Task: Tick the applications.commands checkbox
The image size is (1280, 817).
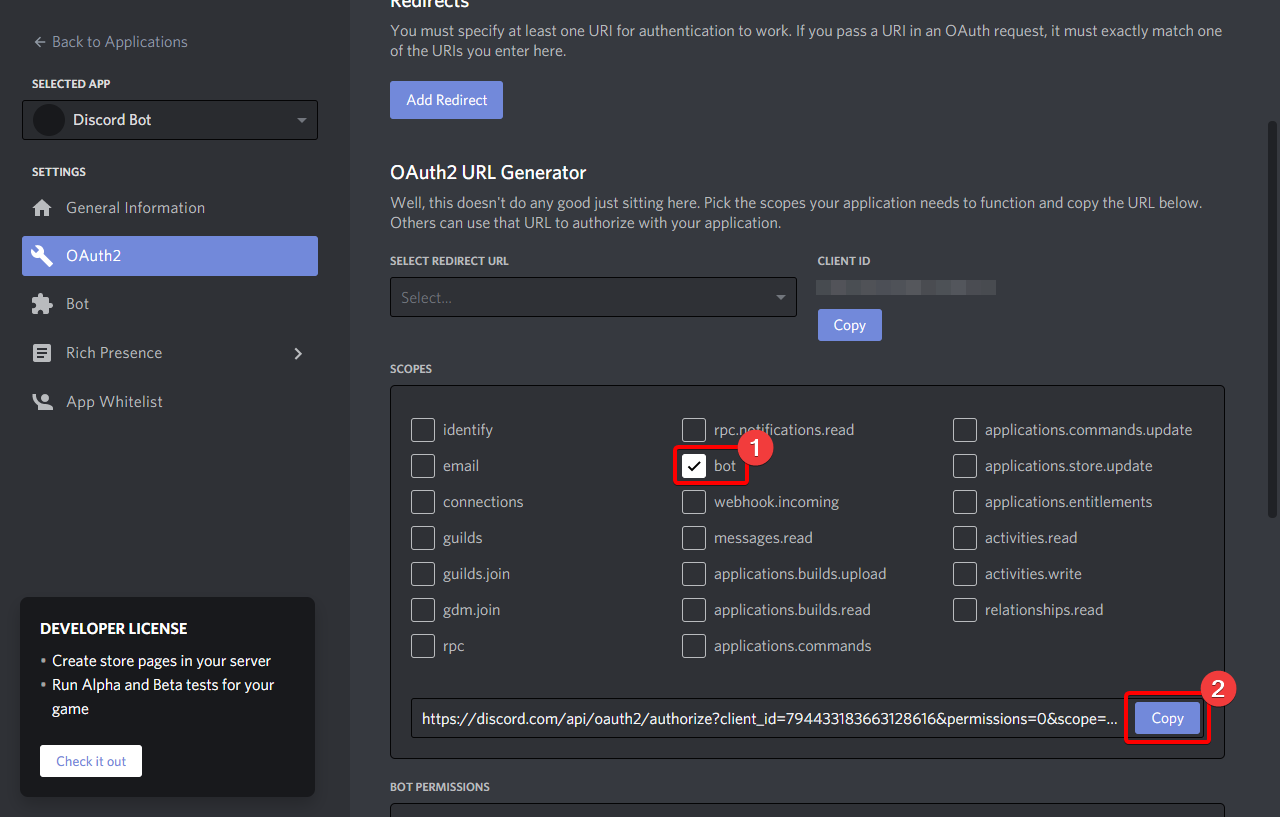Action: (694, 646)
